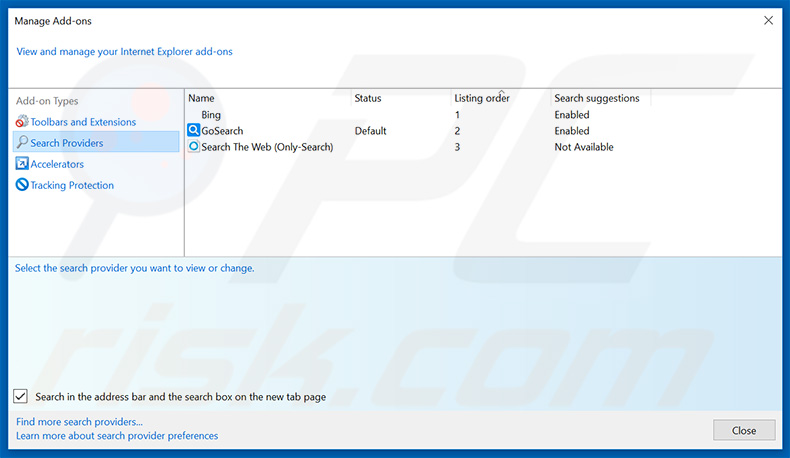
Task: Click the Close button
Action: click(744, 430)
